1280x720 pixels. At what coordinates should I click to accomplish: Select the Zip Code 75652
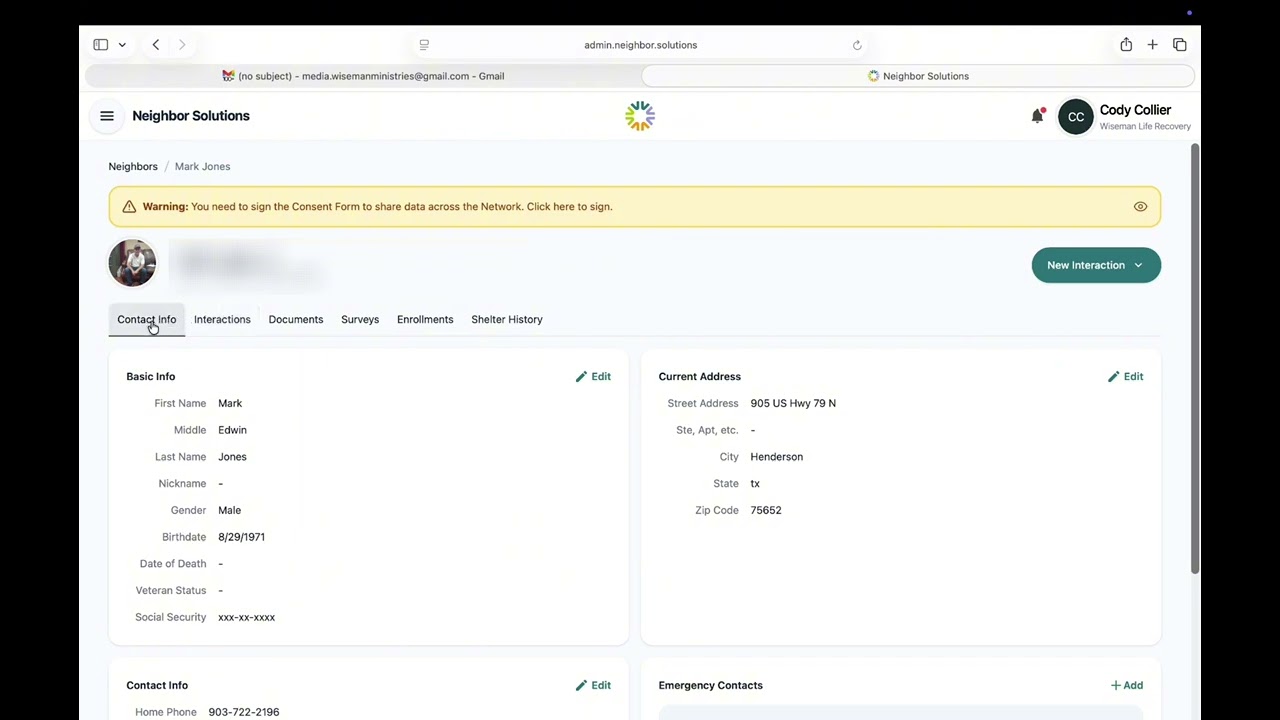766,511
